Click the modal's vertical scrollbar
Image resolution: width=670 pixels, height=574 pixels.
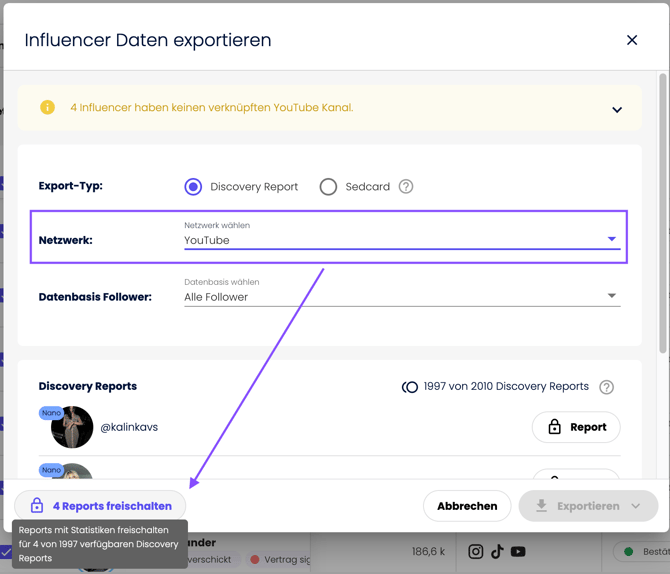663,214
